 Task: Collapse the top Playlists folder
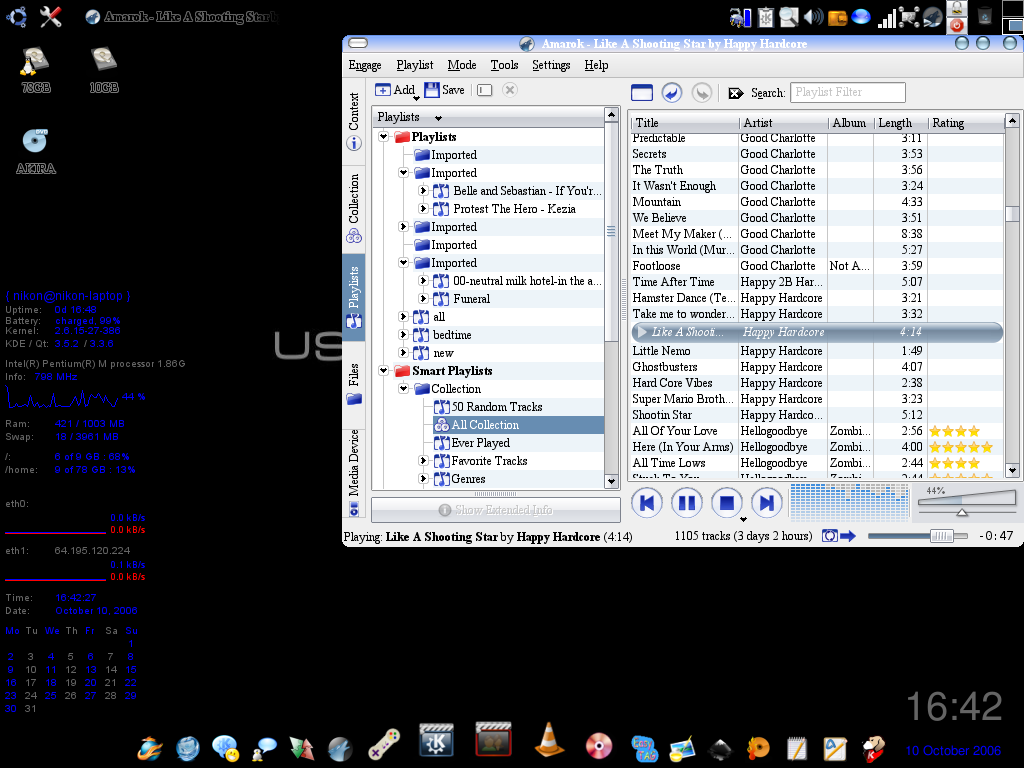point(384,136)
